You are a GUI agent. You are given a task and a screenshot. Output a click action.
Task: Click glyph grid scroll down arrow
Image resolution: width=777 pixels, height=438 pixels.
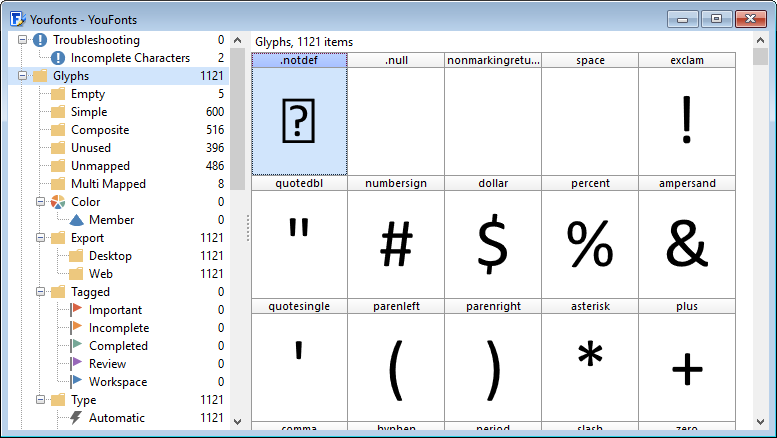761,422
